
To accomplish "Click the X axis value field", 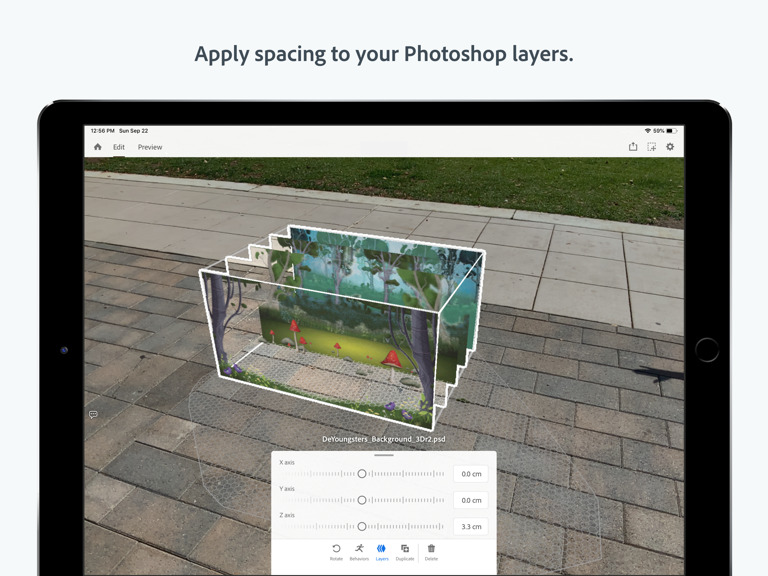I will [x=471, y=474].
